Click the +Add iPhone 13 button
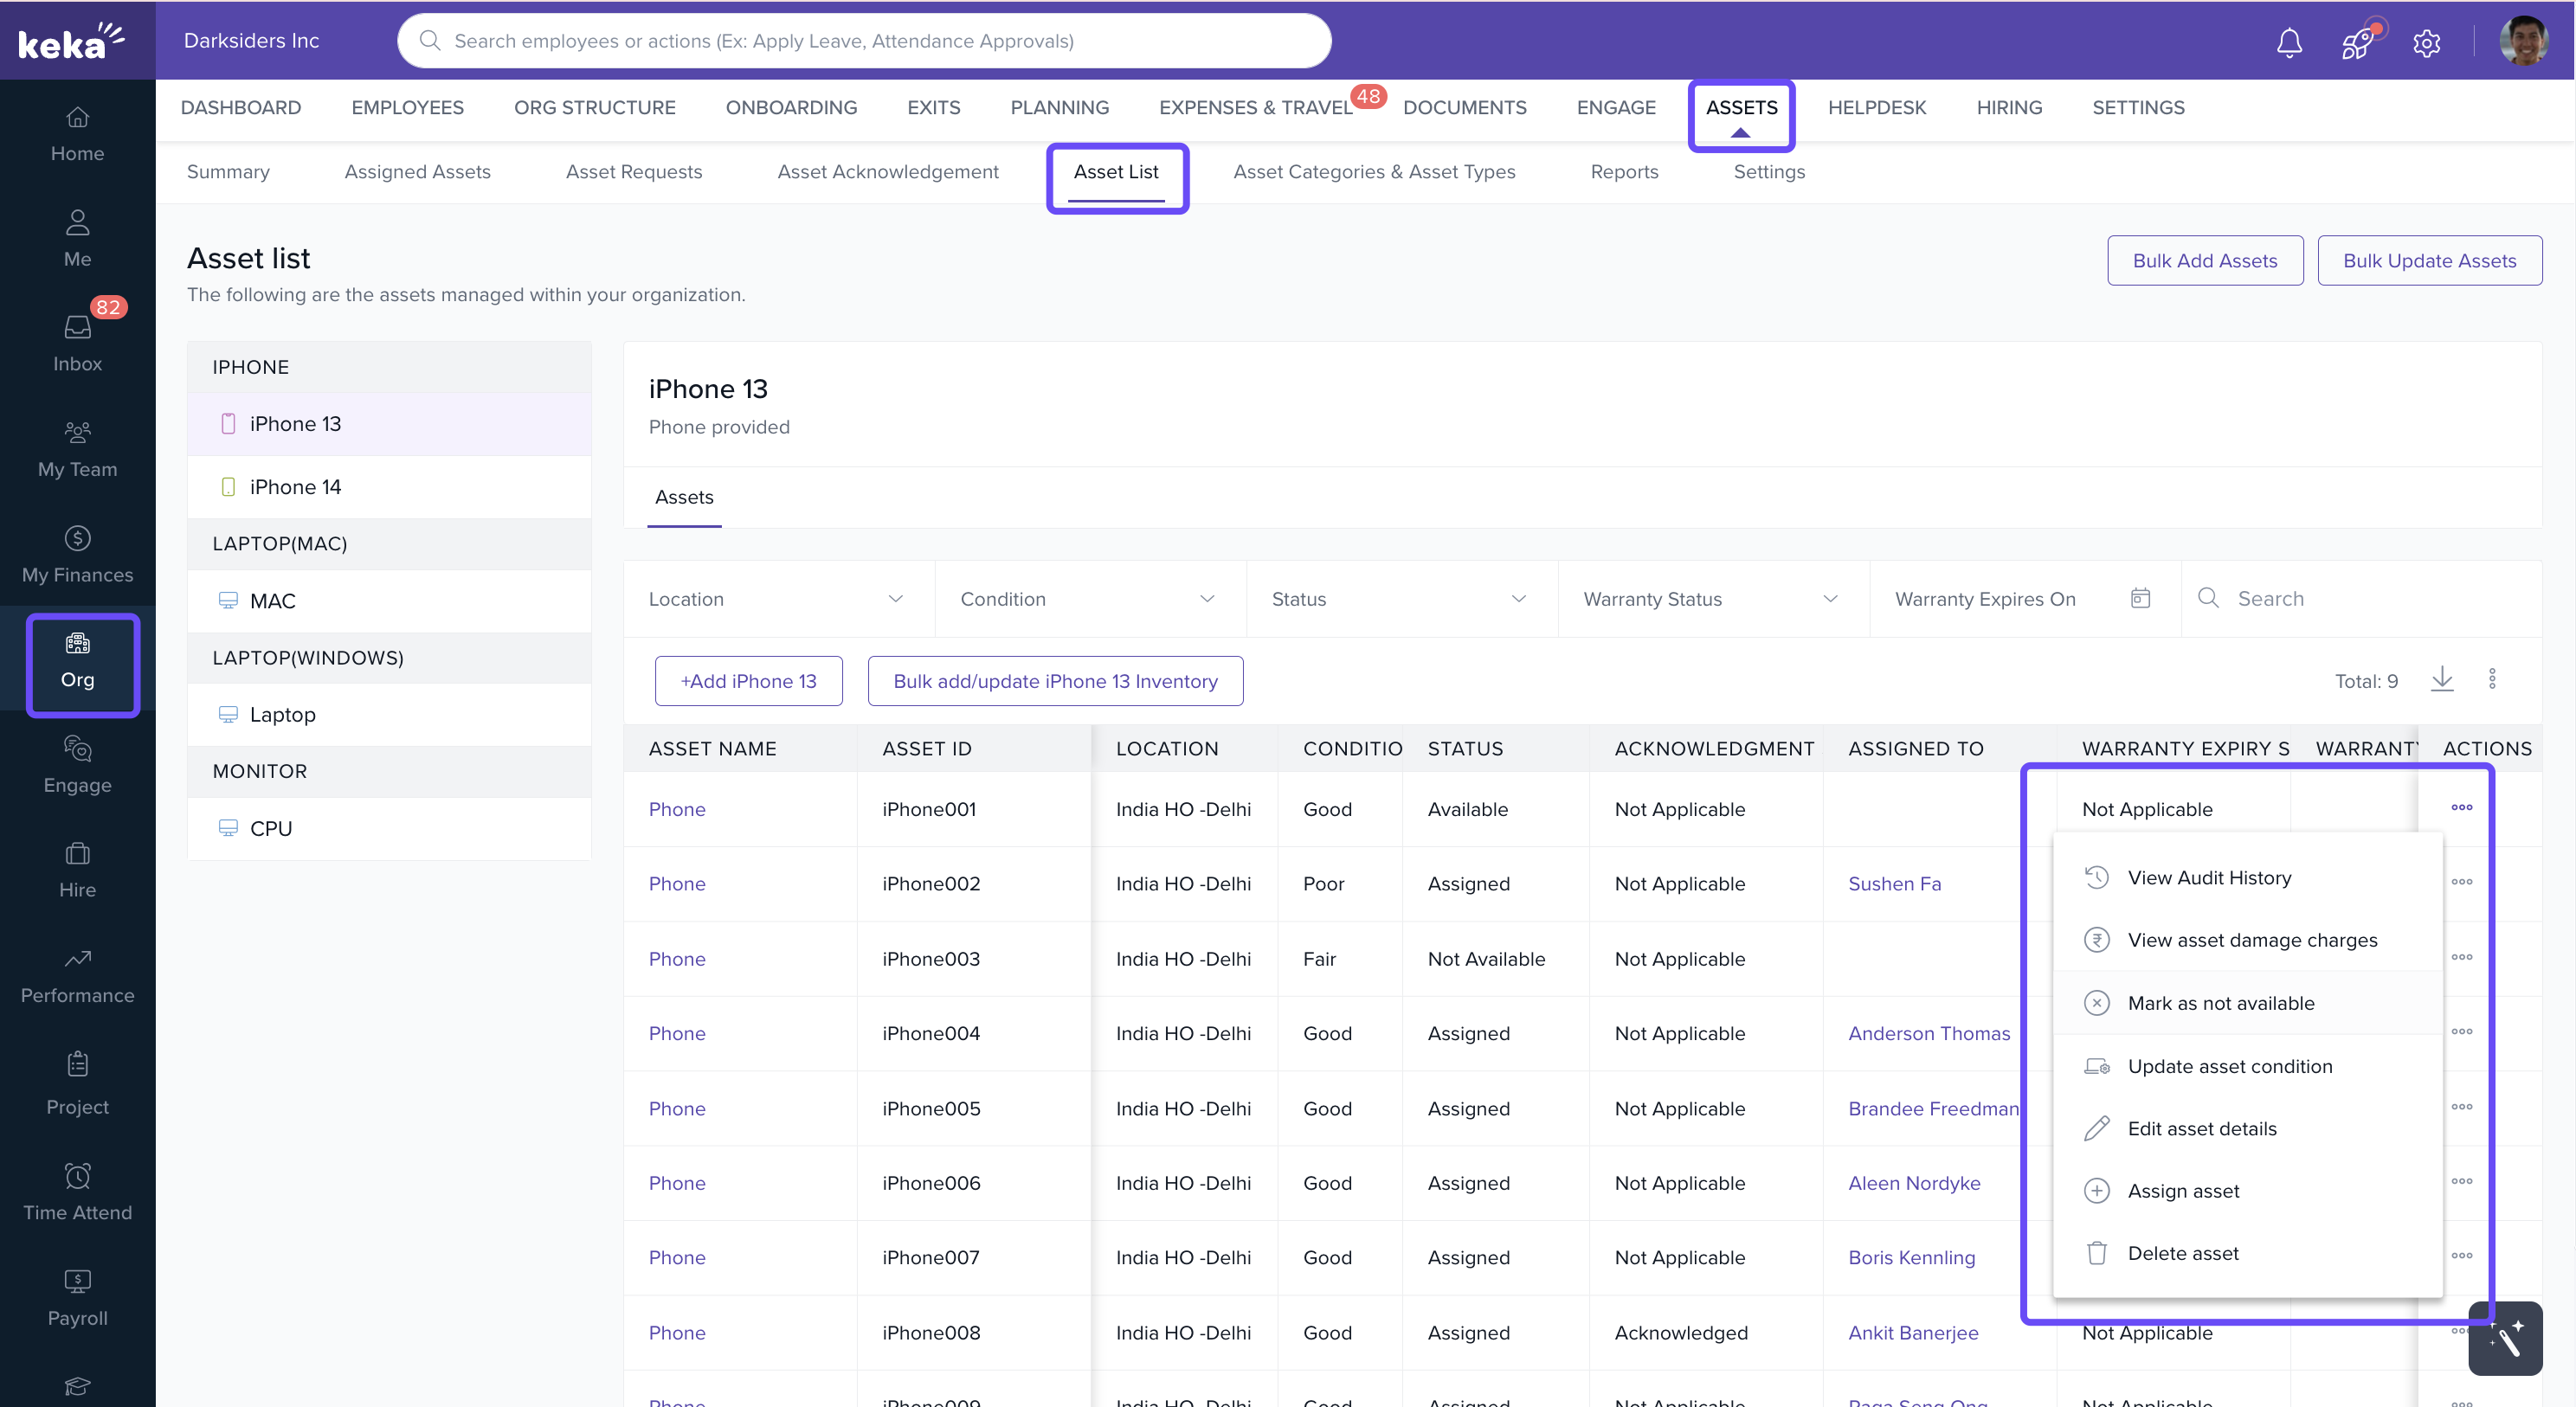2576x1407 pixels. pos(748,681)
